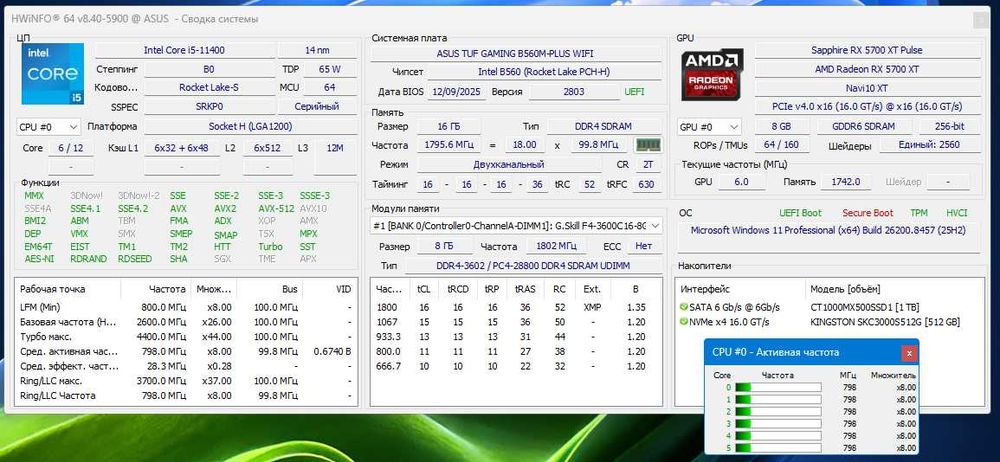This screenshot has height=462, width=1000.
Task: Select the Intel Core i5-11400 name field
Action: (x=184, y=50)
